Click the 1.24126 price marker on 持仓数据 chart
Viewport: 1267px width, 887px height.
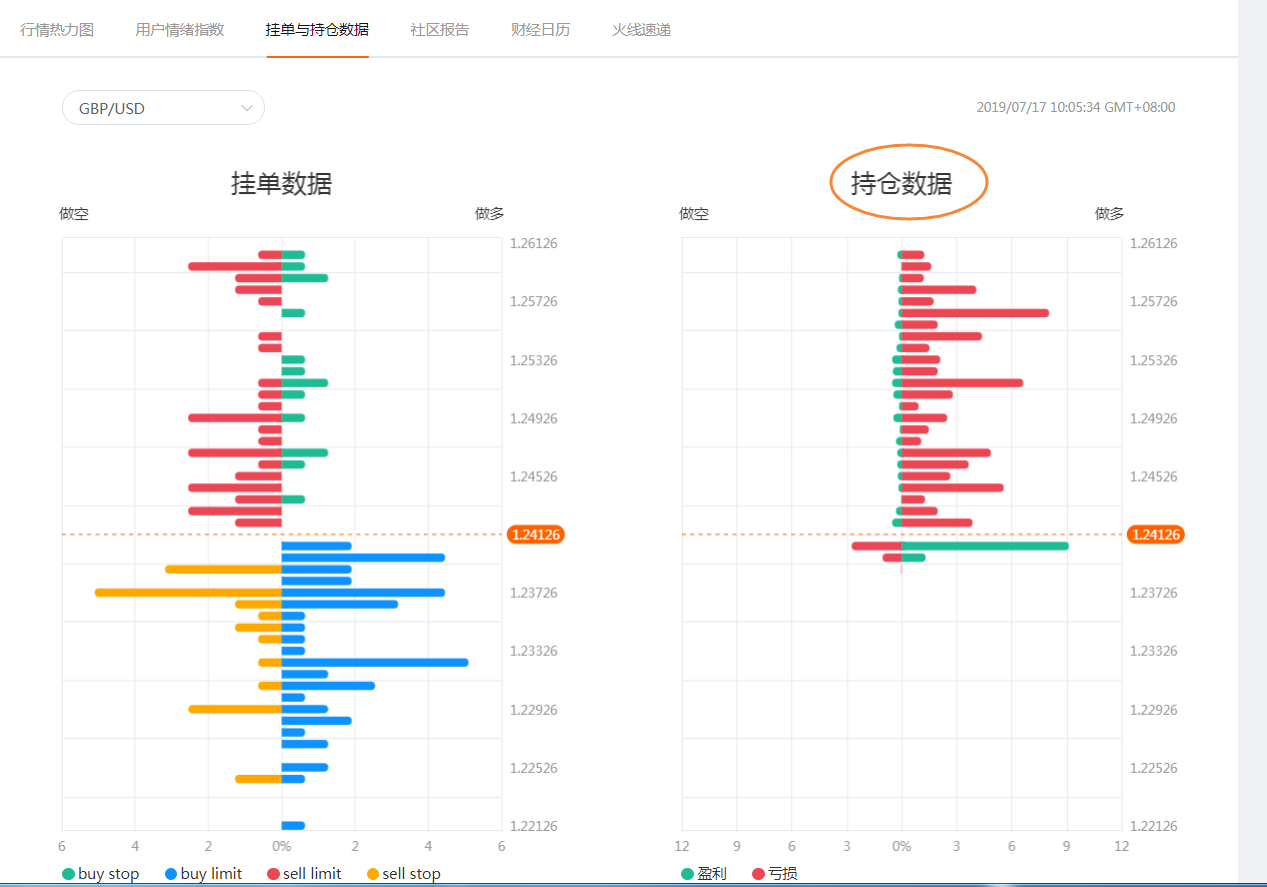1156,535
